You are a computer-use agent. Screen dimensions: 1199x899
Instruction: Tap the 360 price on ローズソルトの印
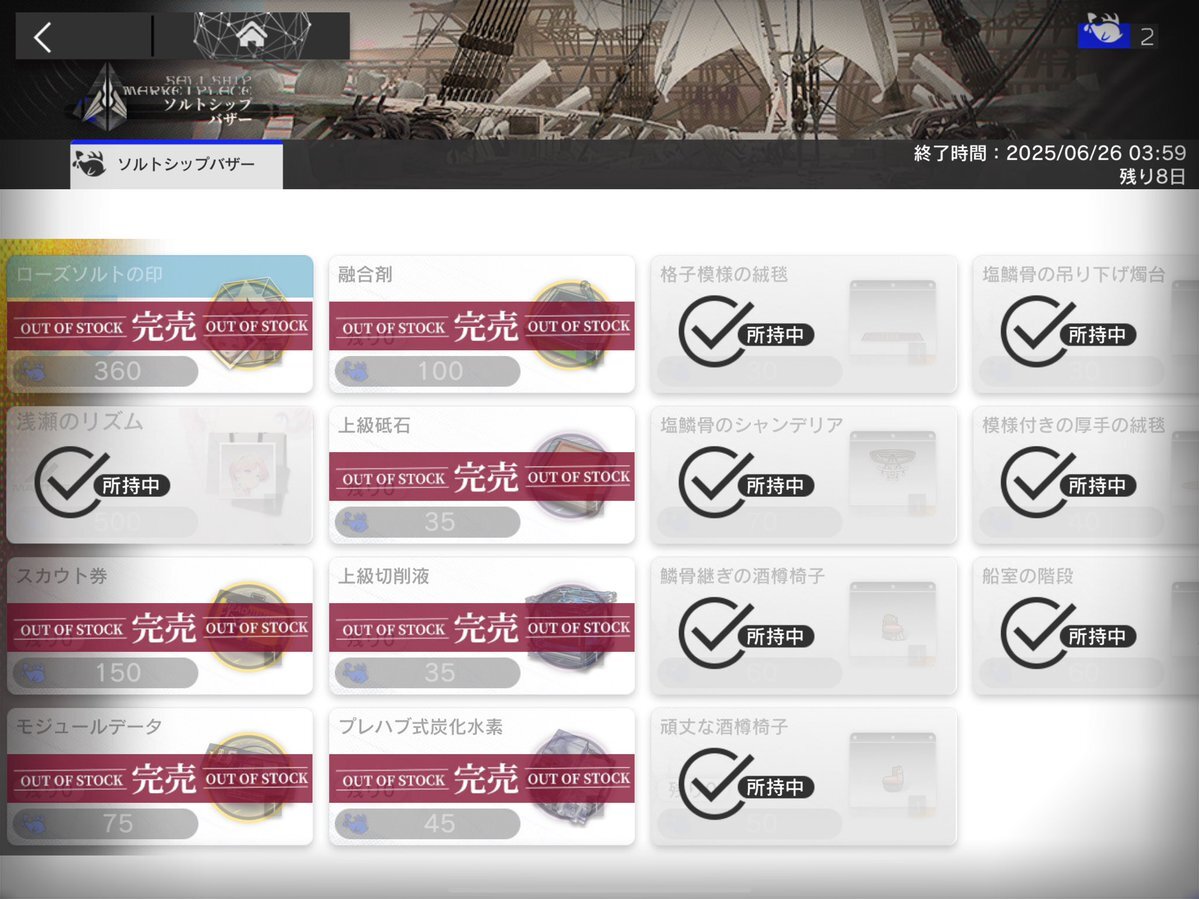(x=106, y=372)
